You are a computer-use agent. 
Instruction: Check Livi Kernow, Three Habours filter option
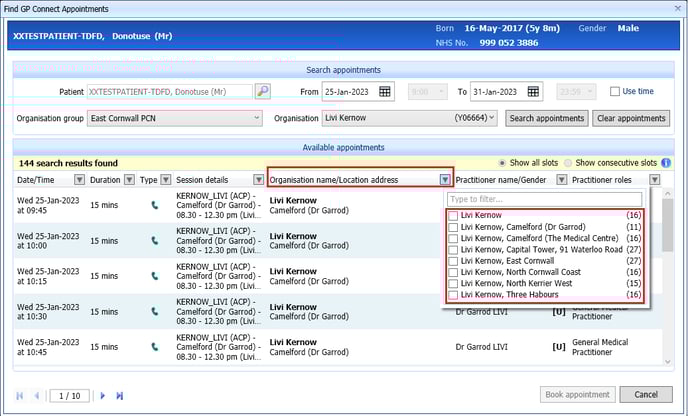(454, 295)
